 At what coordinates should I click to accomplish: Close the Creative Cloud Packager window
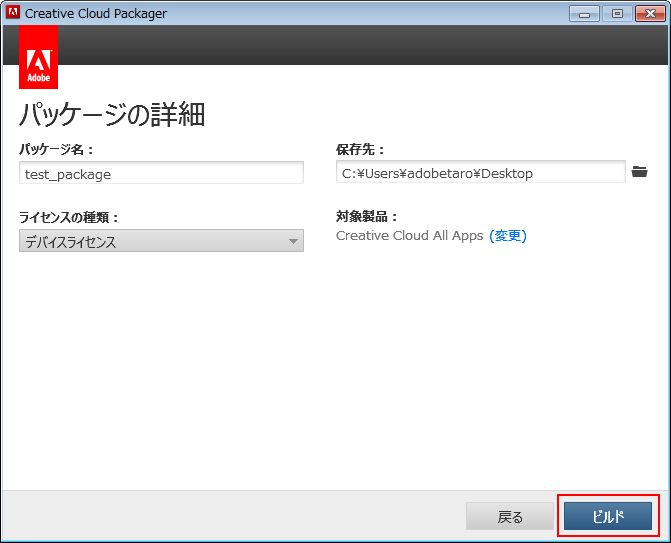click(650, 14)
